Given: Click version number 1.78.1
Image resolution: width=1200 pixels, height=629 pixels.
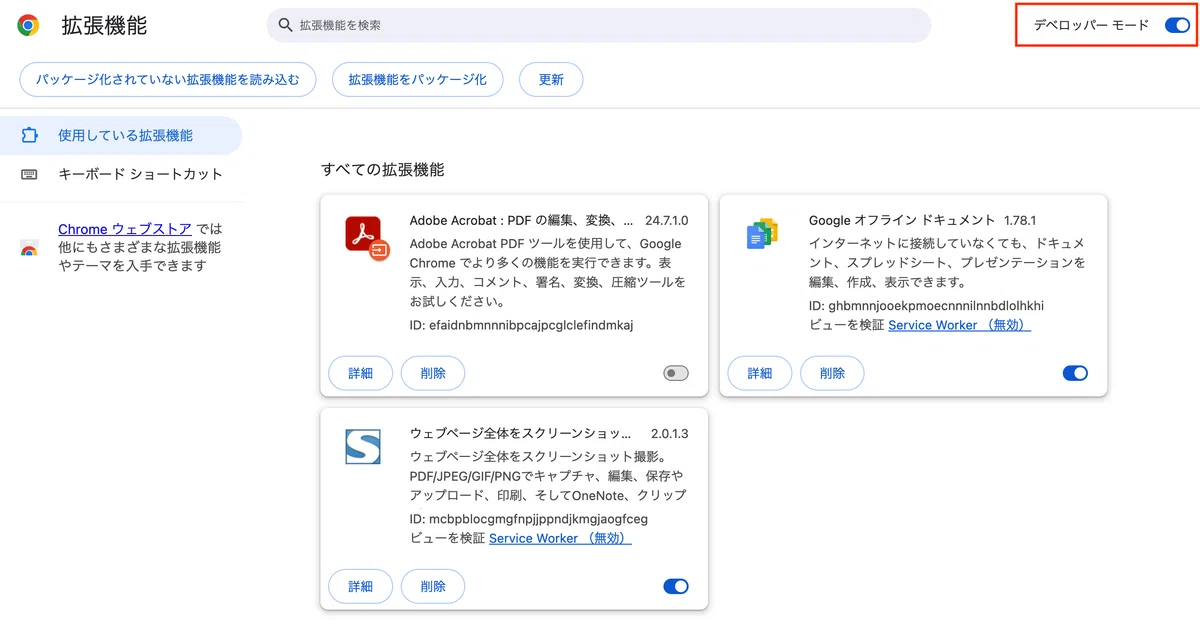Looking at the screenshot, I should [x=1020, y=220].
